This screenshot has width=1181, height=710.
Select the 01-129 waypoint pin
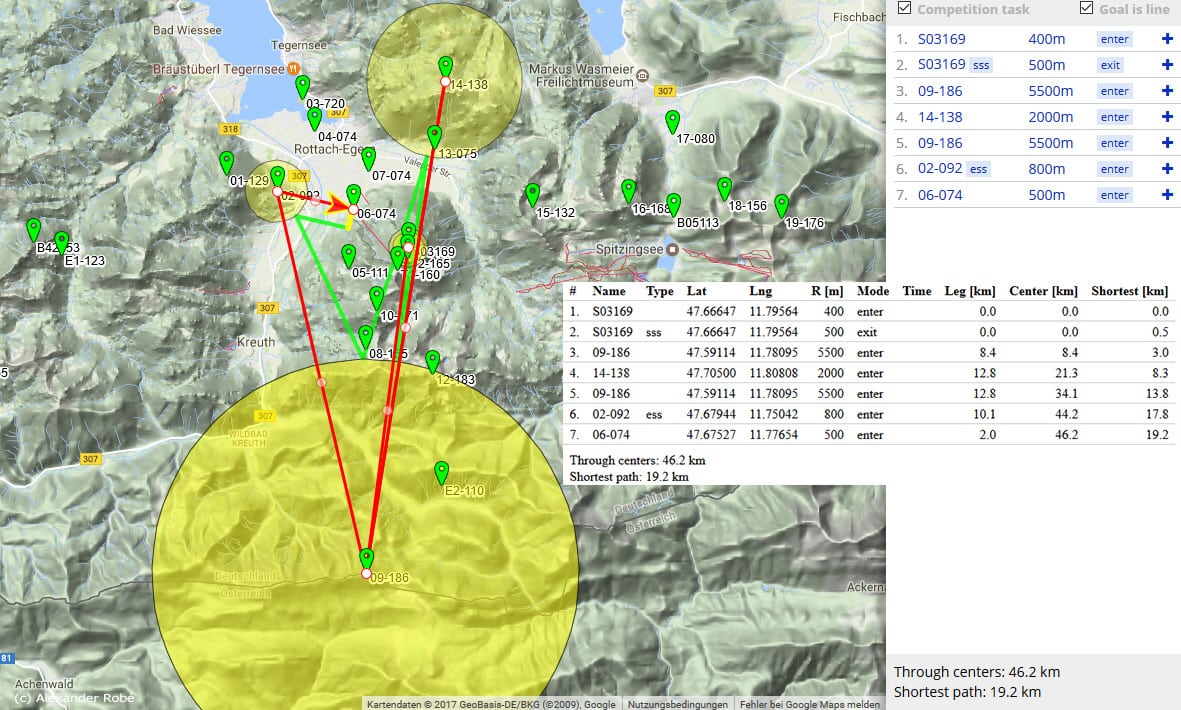[x=226, y=162]
